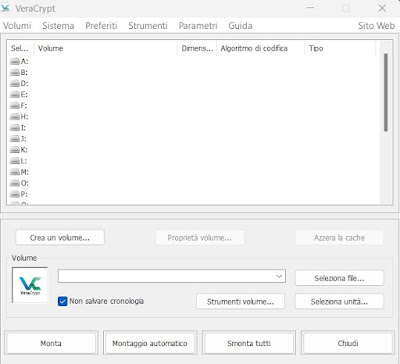Select drive H: icon in list
Viewport: 400px width, 364px height.
click(x=15, y=117)
